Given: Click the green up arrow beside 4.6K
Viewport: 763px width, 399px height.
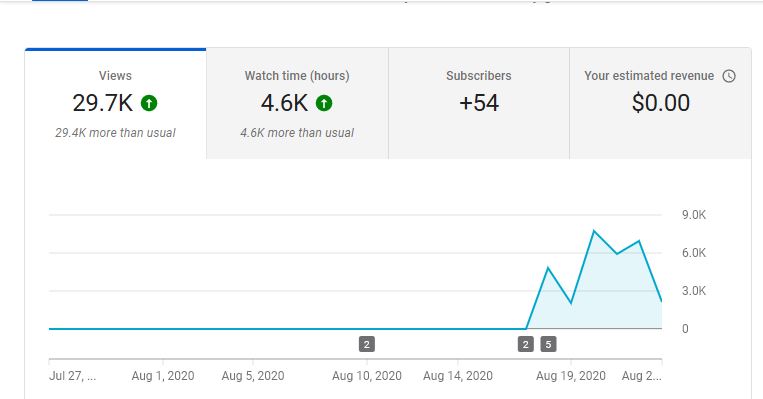Looking at the screenshot, I should click(x=324, y=103).
